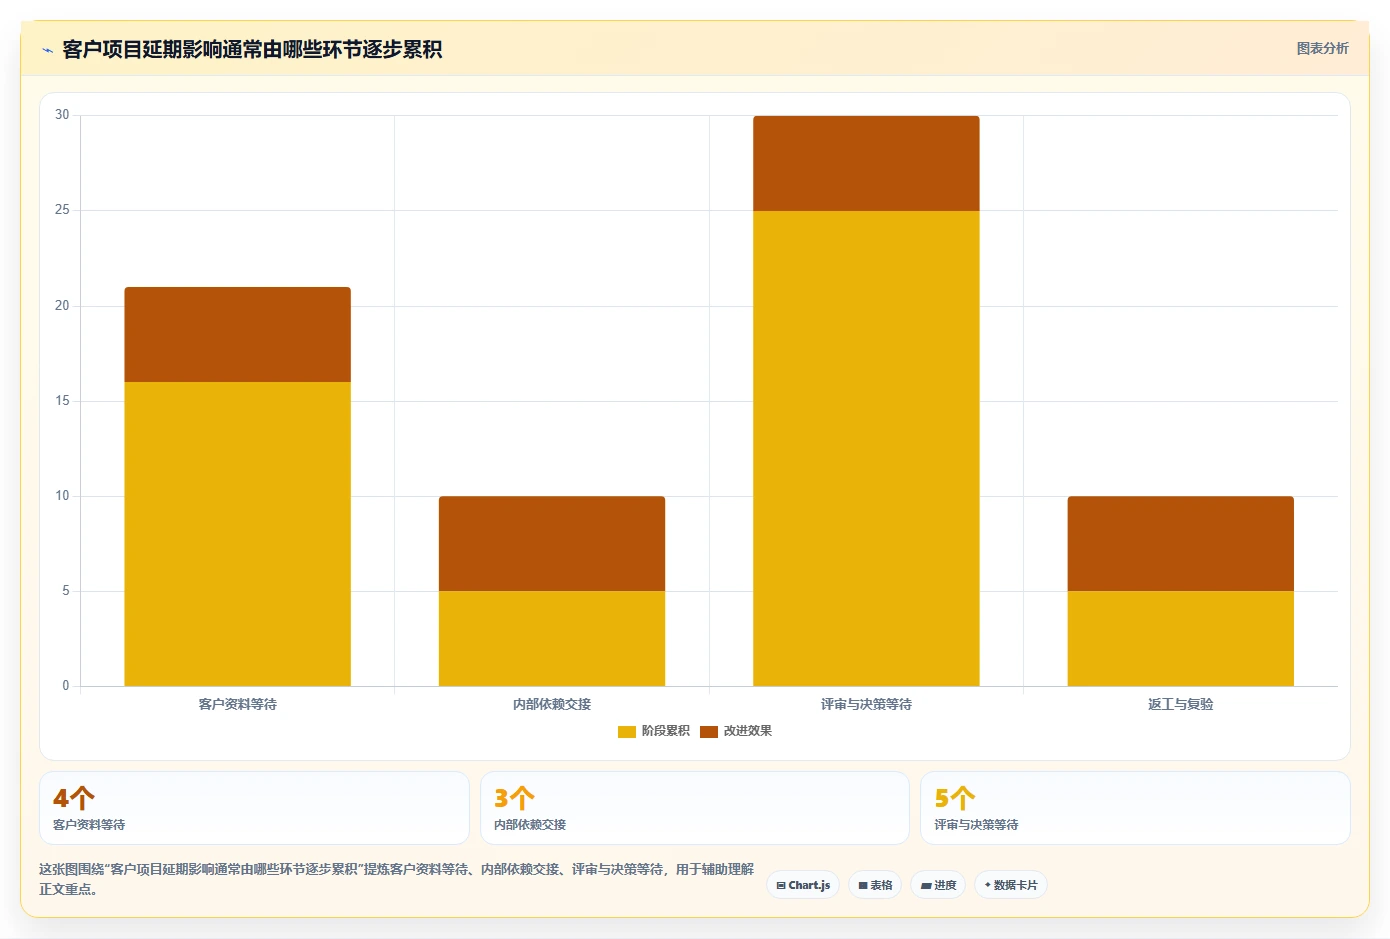Toggle the 改进效果 legend brown swatch

tap(709, 732)
